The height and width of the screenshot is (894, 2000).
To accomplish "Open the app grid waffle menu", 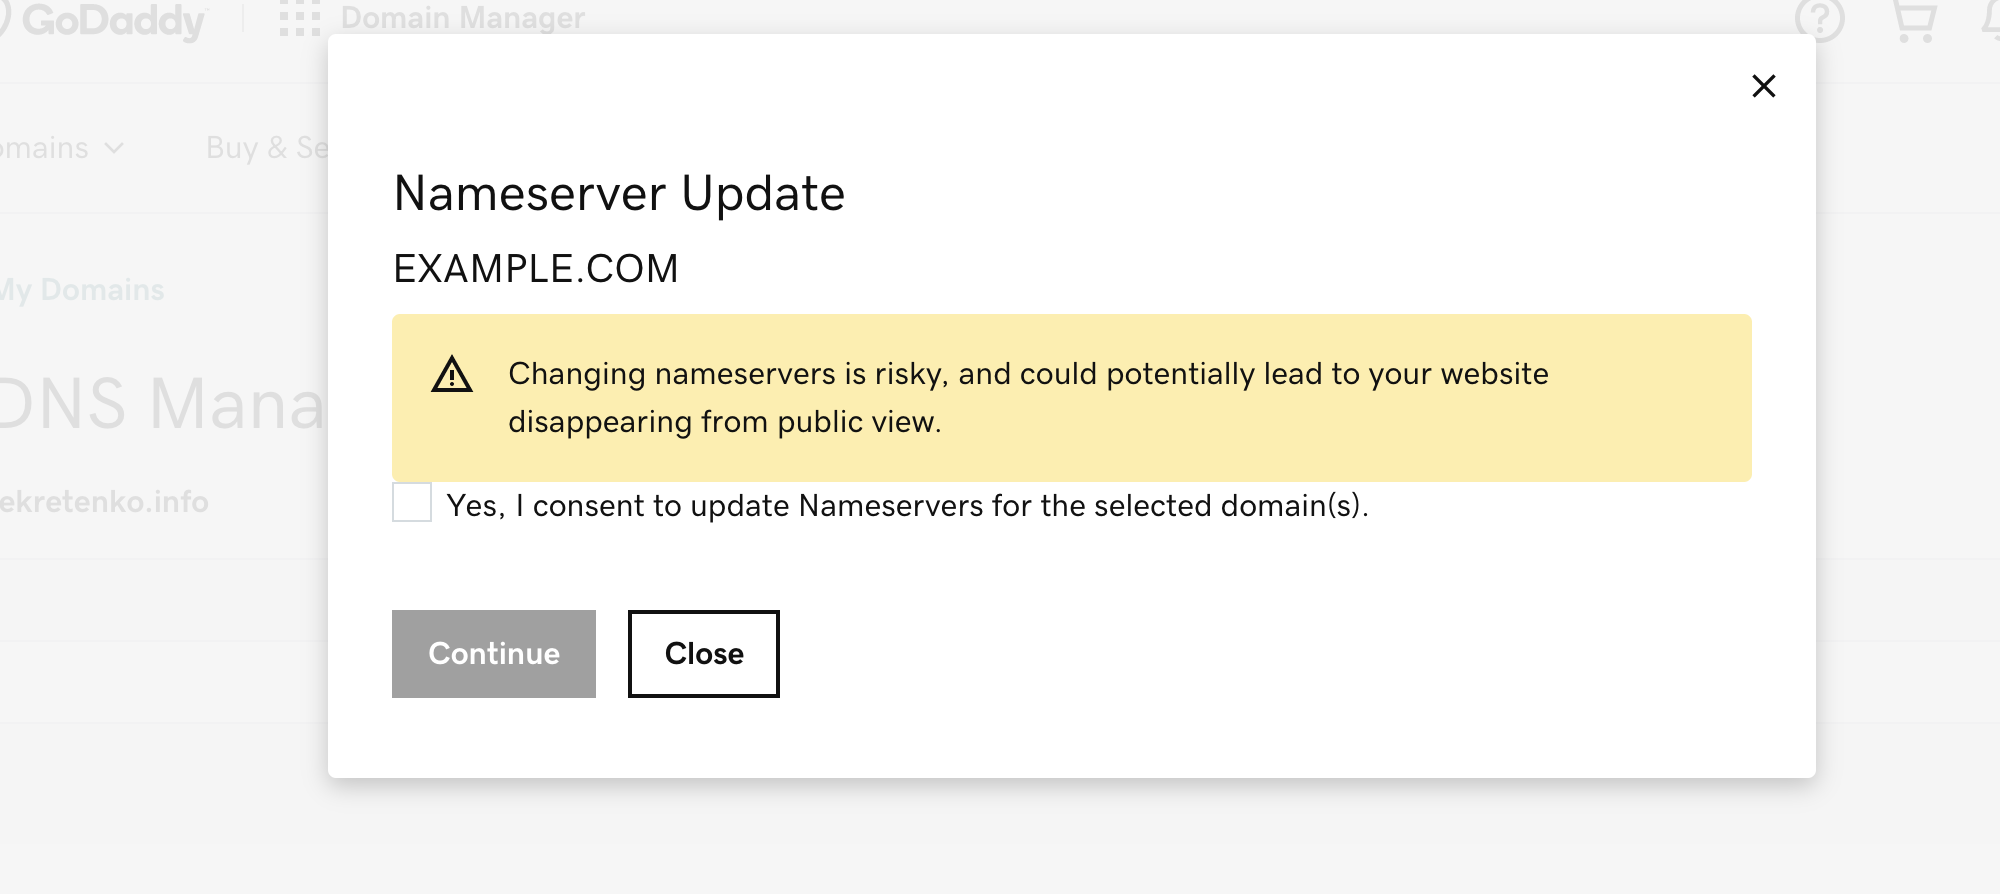I will point(300,17).
